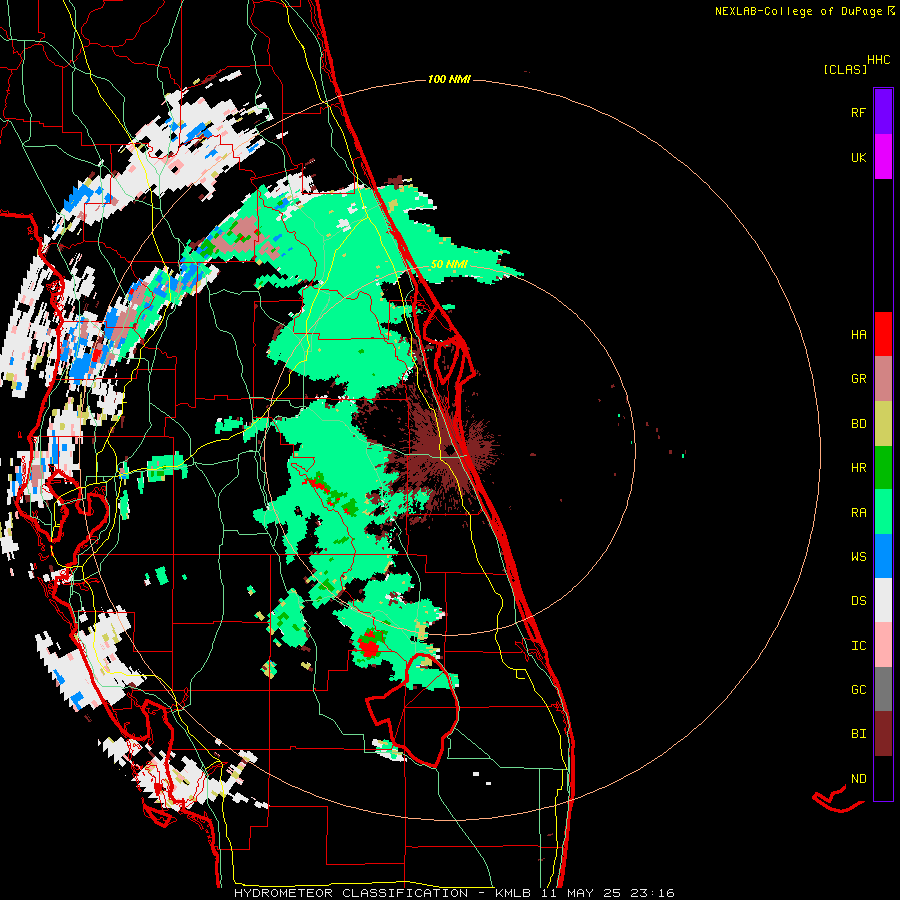
Task: Choose the light pink IC legend swatch
Action: click(883, 645)
